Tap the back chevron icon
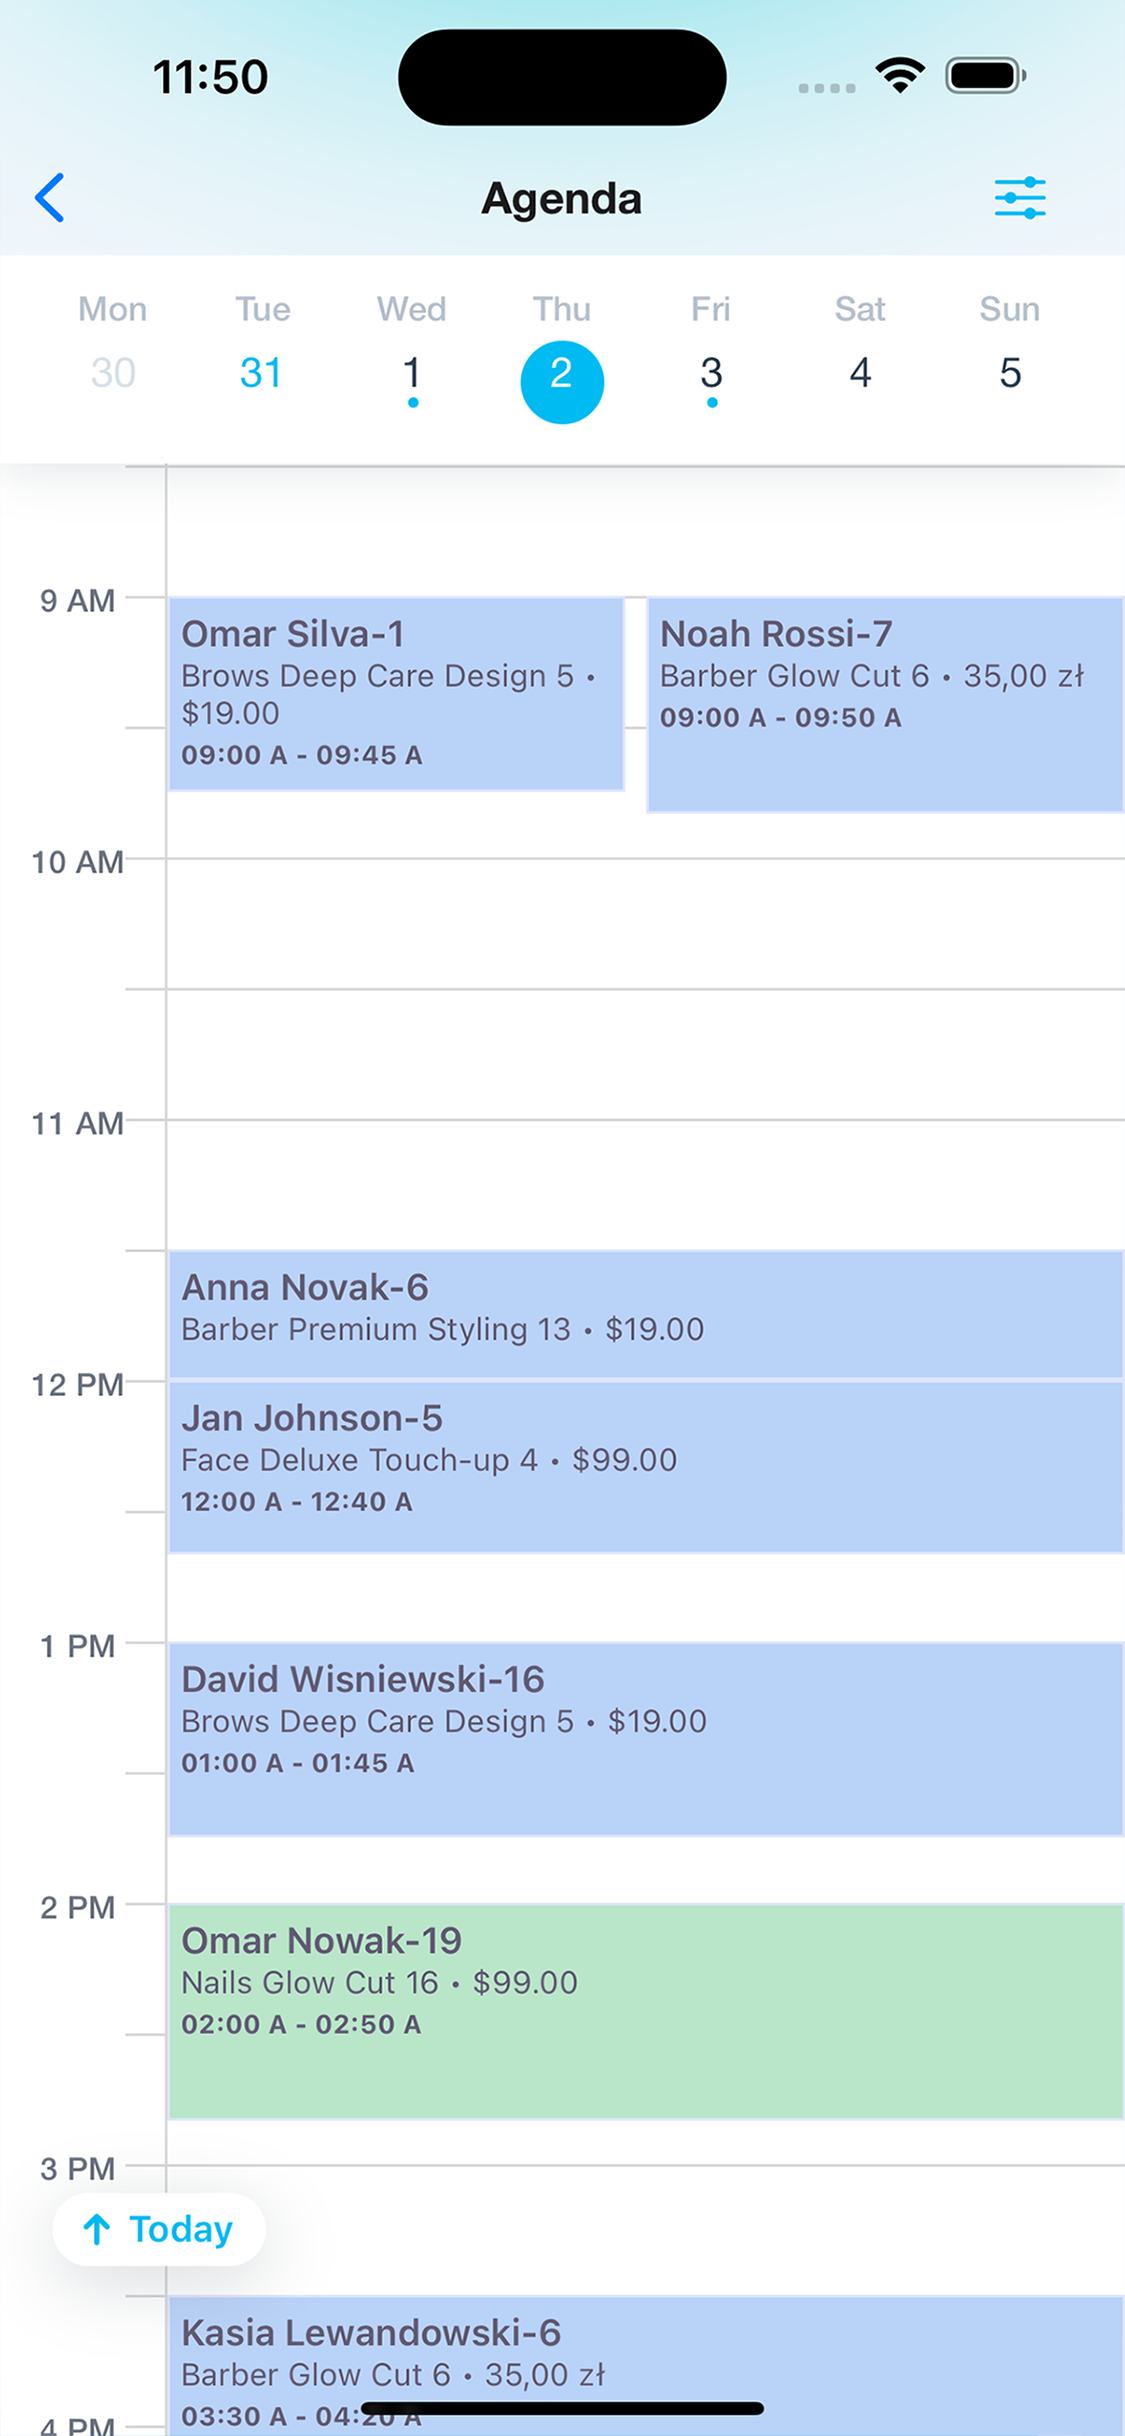Viewport: 1125px width, 2436px height. (x=50, y=198)
